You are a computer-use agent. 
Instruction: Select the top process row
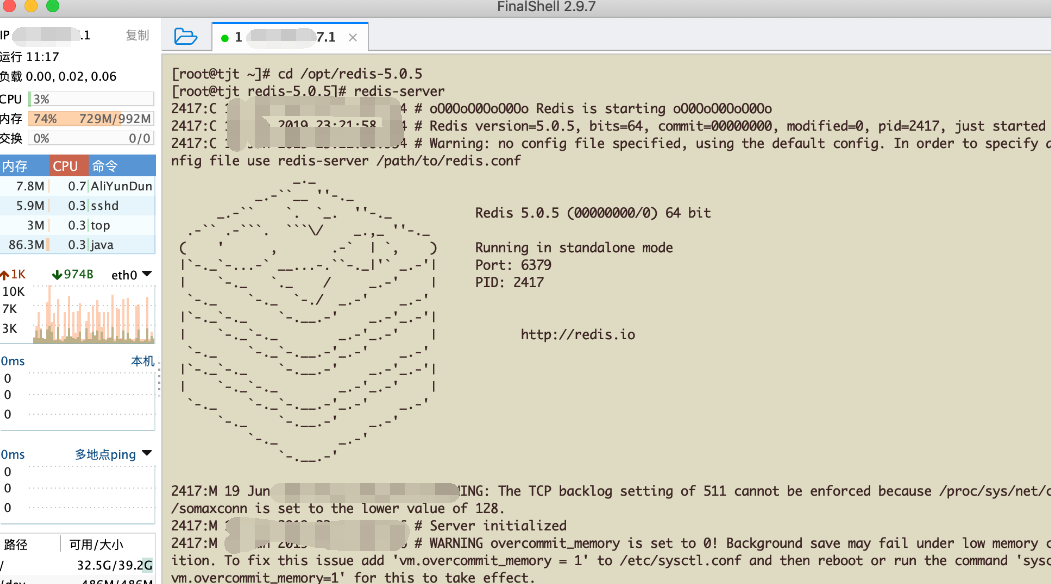click(x=77, y=226)
